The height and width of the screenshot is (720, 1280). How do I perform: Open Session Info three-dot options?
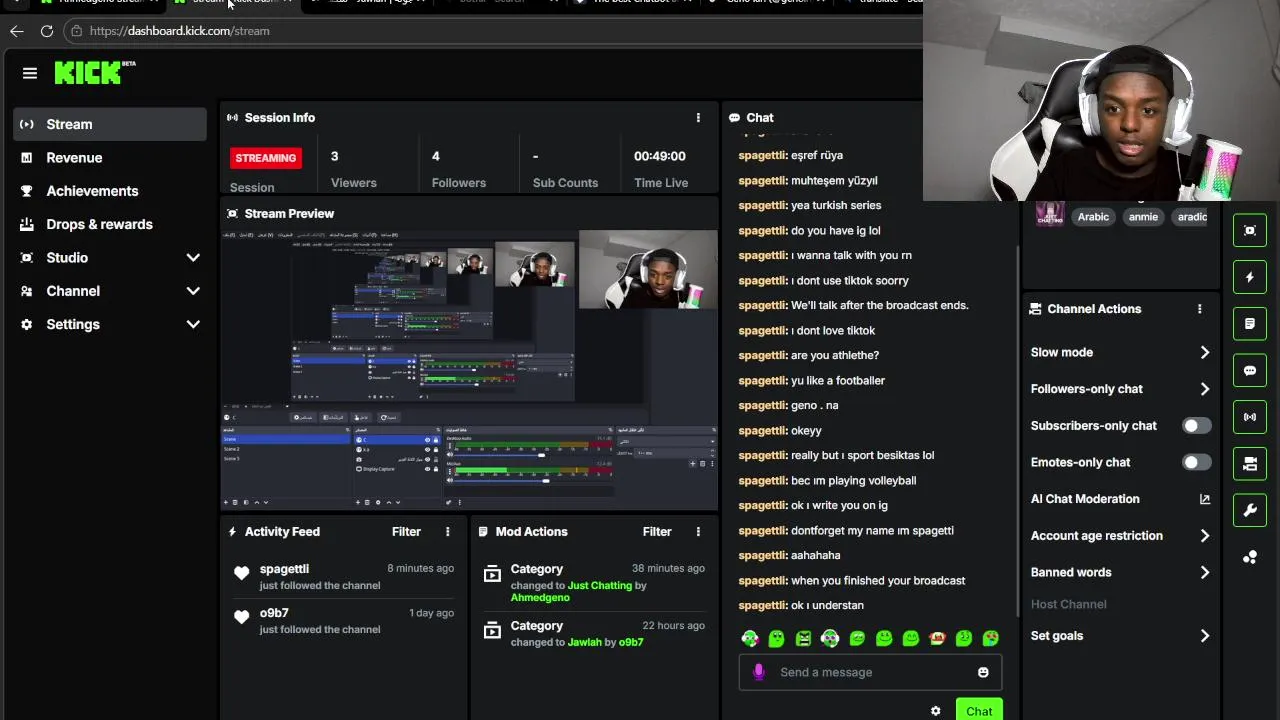click(x=698, y=118)
